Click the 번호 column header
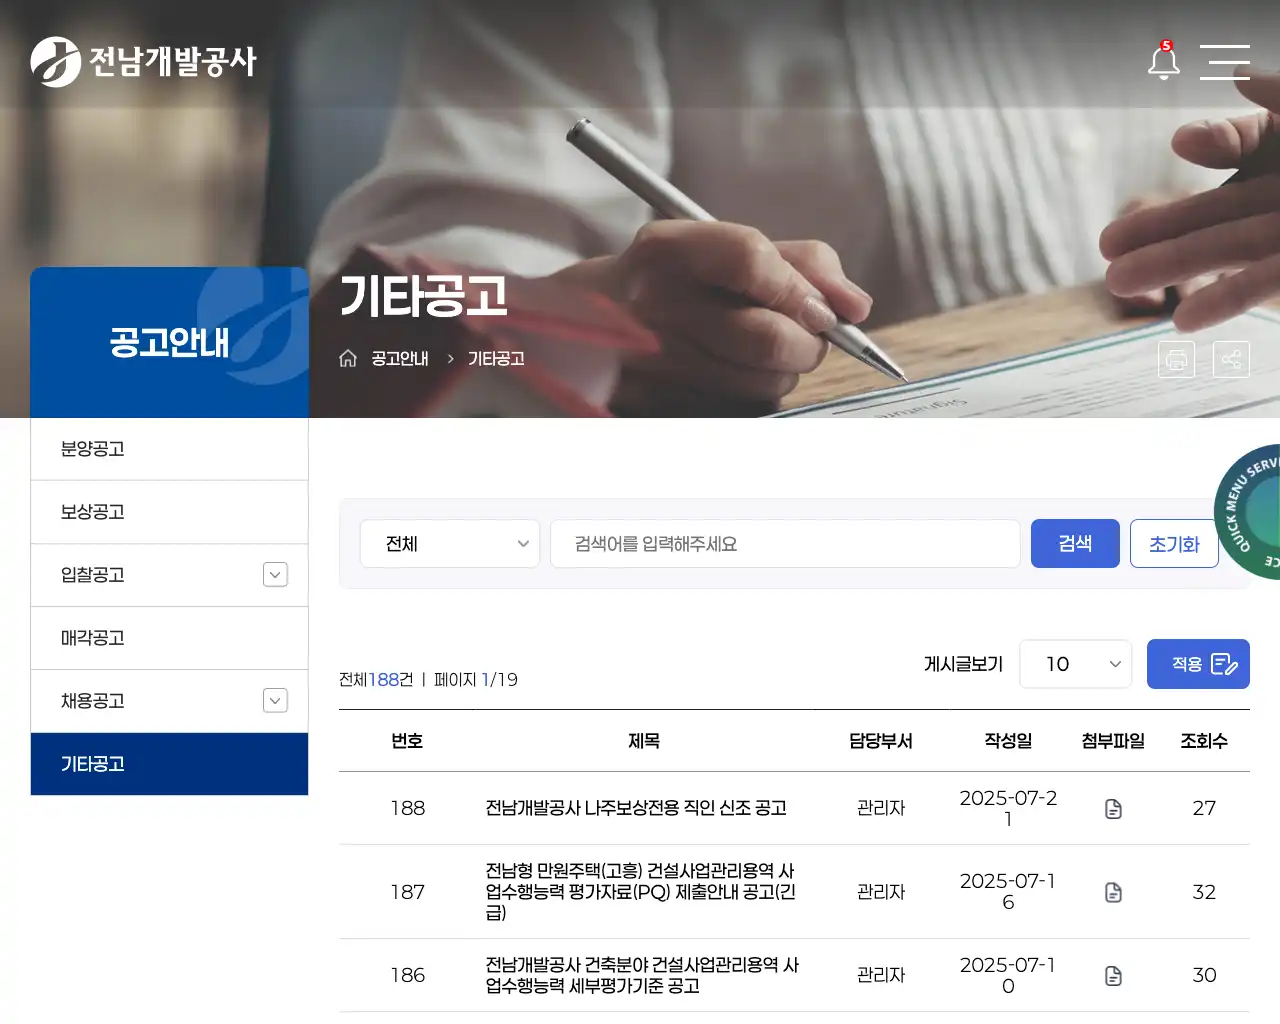The width and height of the screenshot is (1280, 1024). click(407, 741)
